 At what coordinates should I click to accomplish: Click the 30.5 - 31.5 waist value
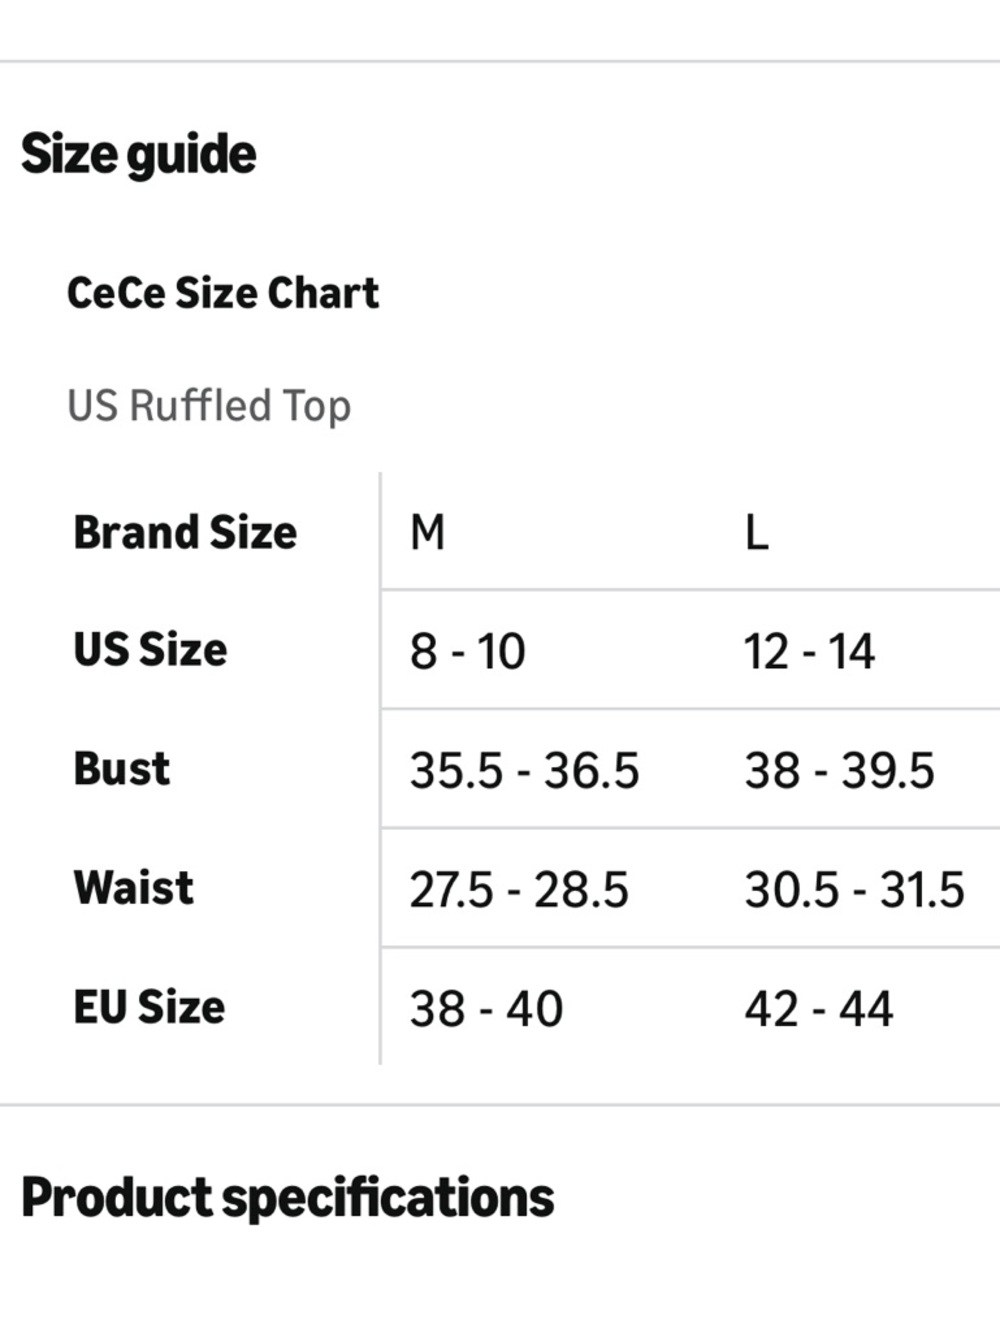[854, 890]
